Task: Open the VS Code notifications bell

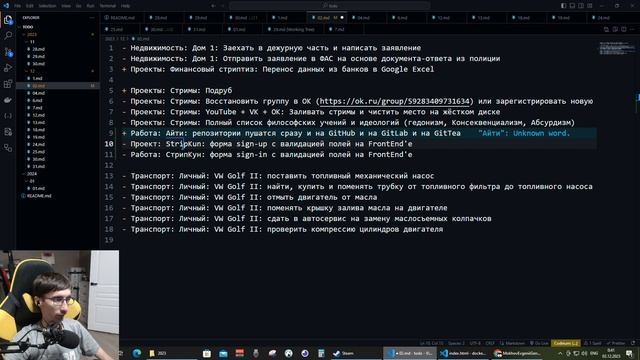Action: [633, 343]
